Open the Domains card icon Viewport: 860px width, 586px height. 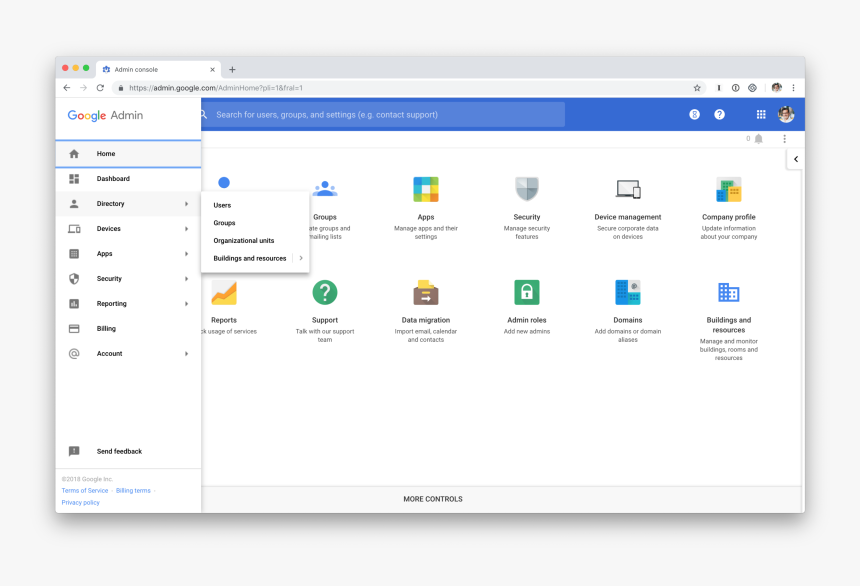pyautogui.click(x=628, y=292)
